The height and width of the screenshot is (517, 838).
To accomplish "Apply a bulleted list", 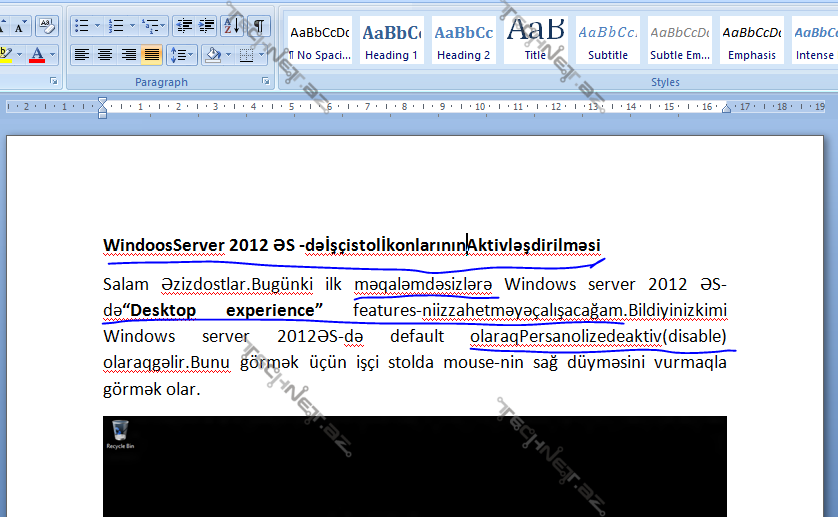I will coord(82,26).
